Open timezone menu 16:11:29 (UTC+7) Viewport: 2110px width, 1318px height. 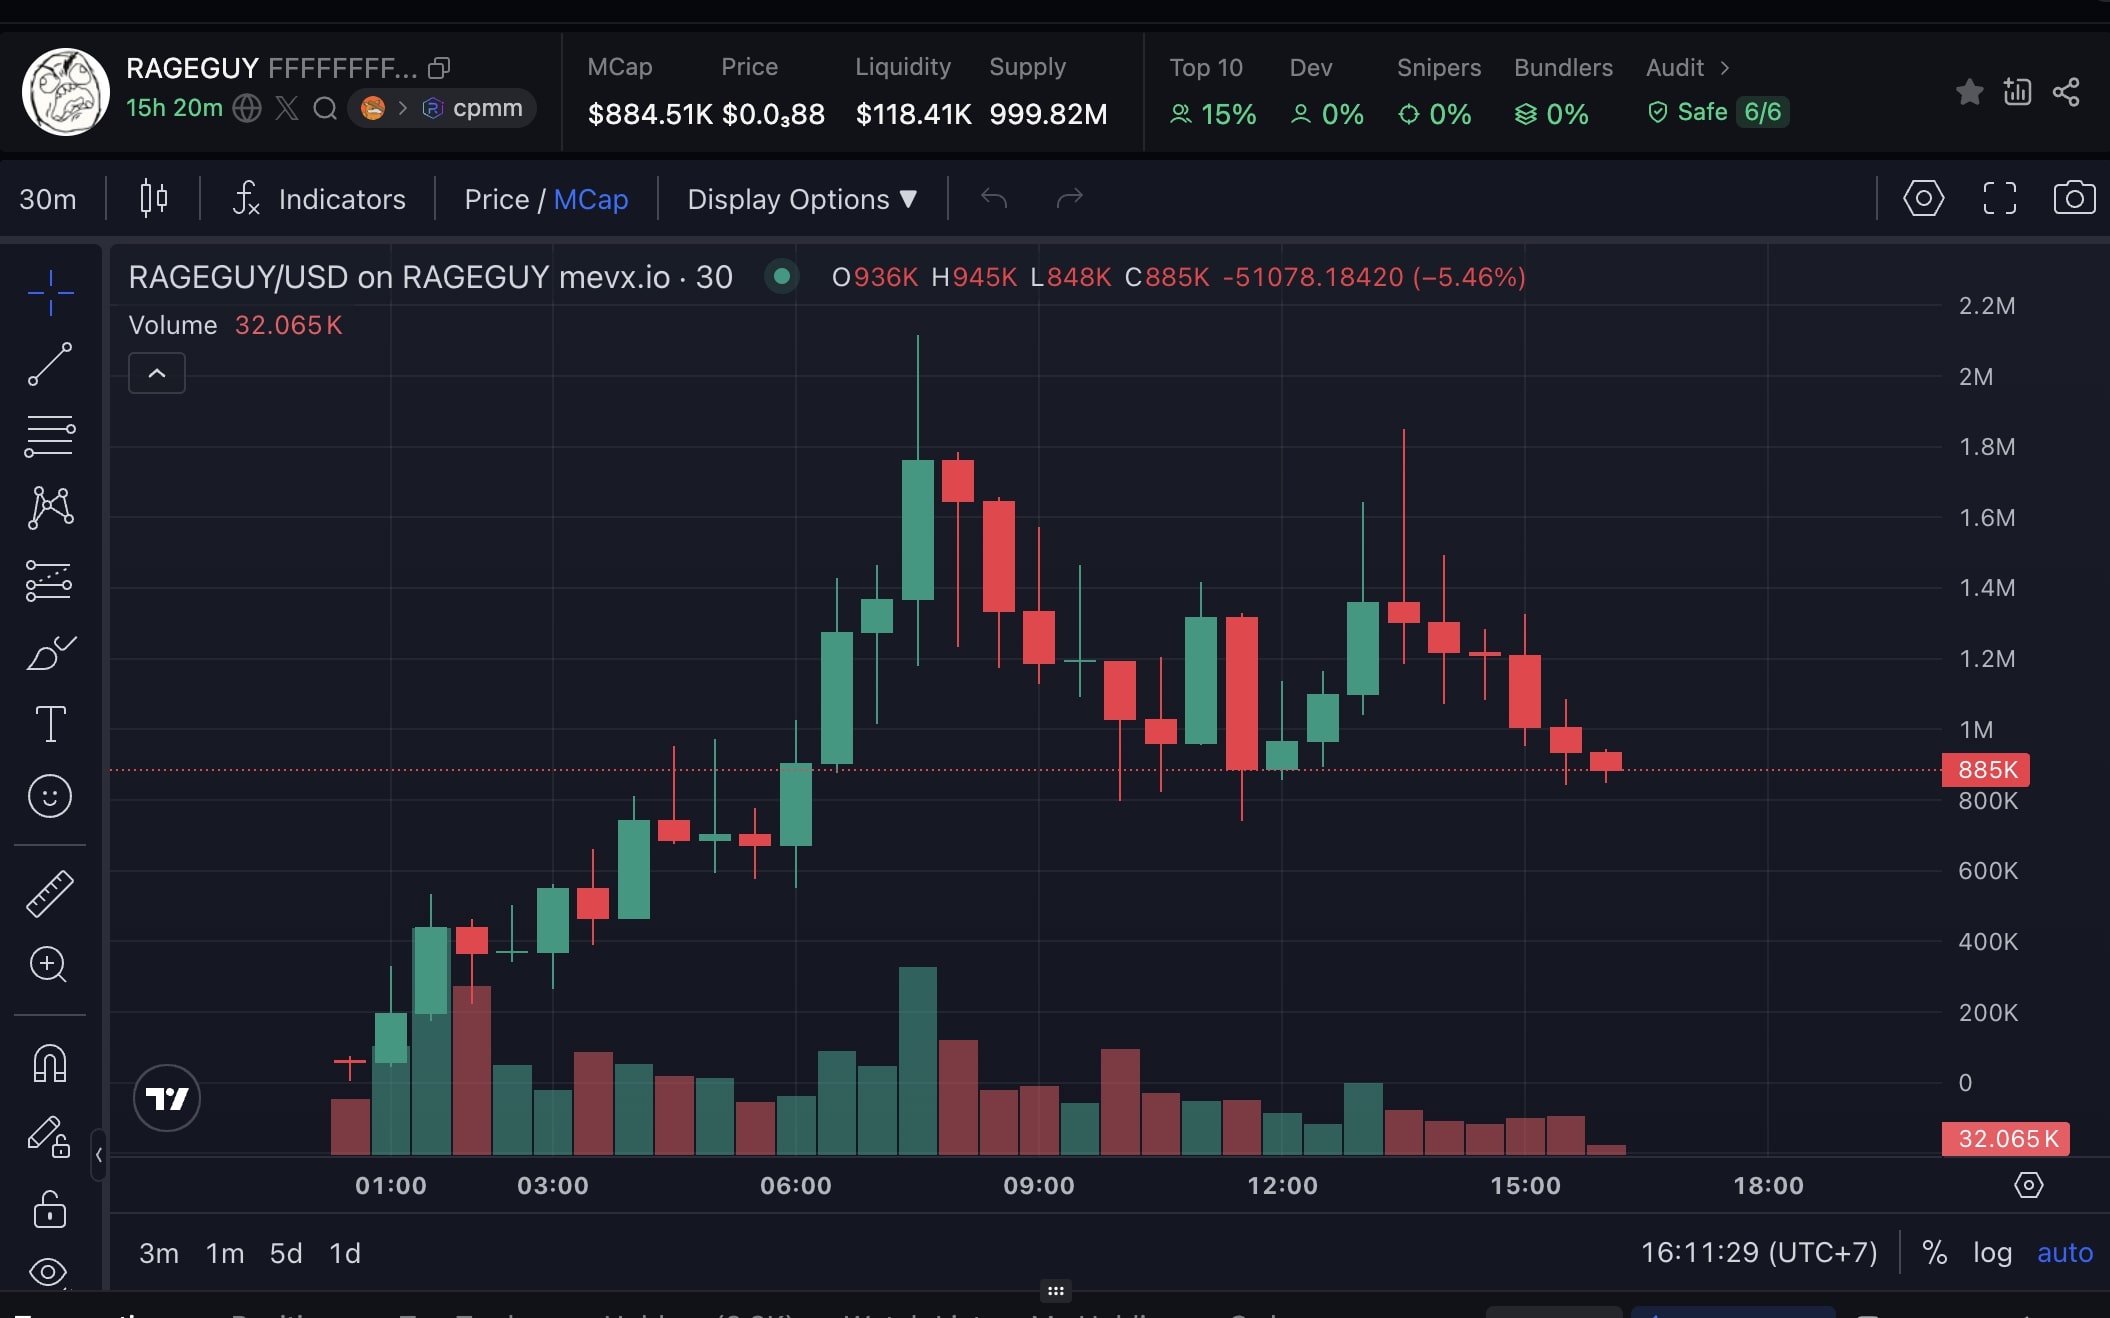coord(1759,1252)
